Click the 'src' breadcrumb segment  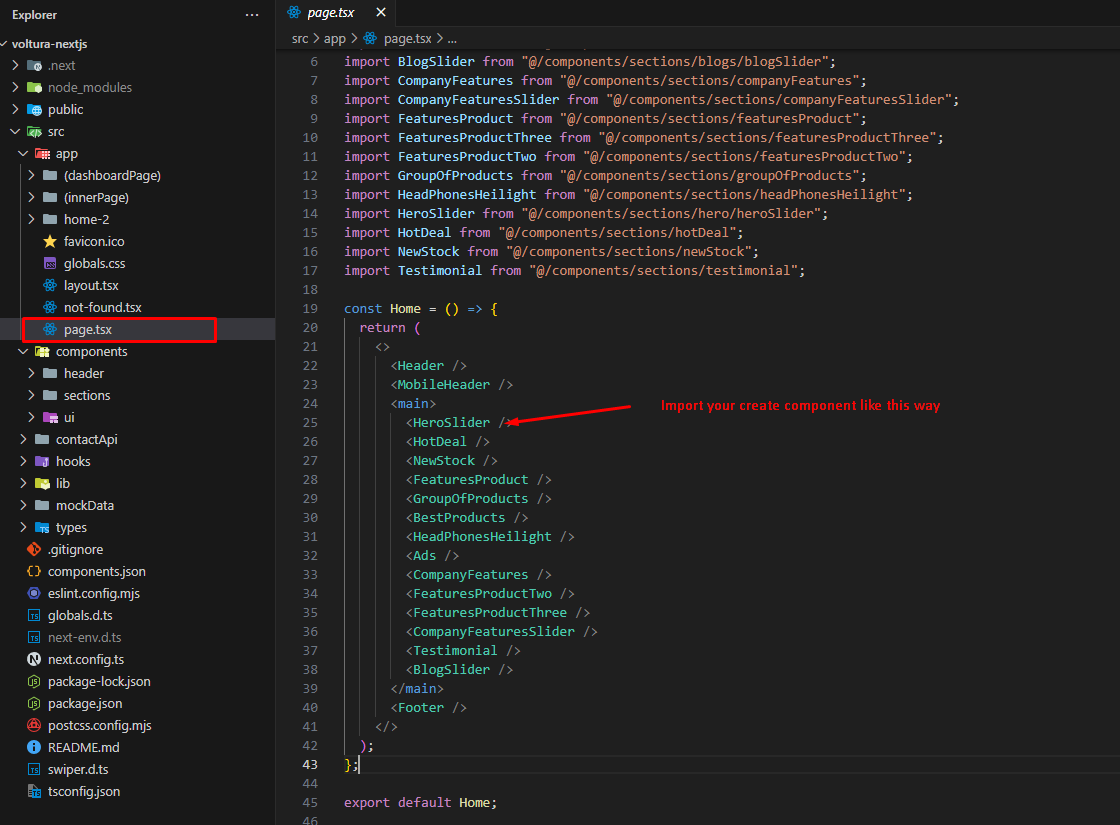(300, 38)
